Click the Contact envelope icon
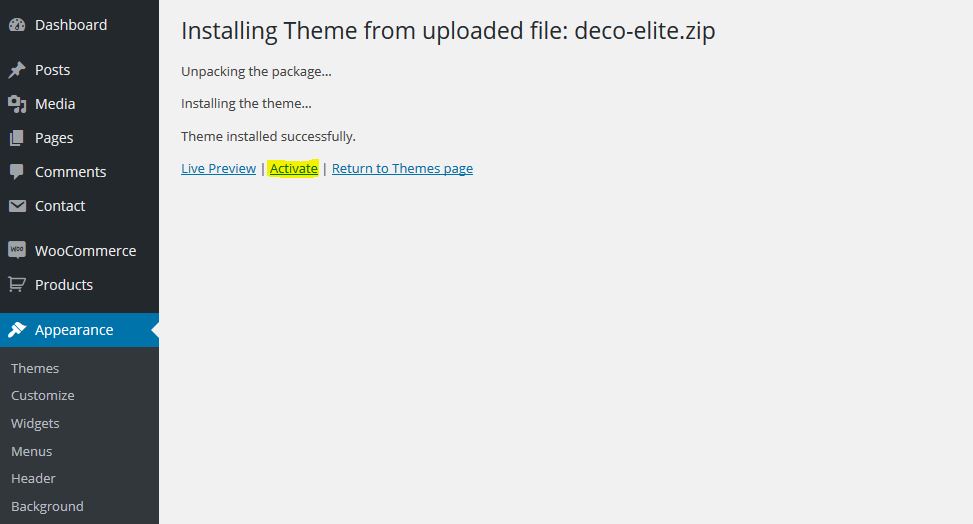The image size is (973, 524). [x=17, y=206]
